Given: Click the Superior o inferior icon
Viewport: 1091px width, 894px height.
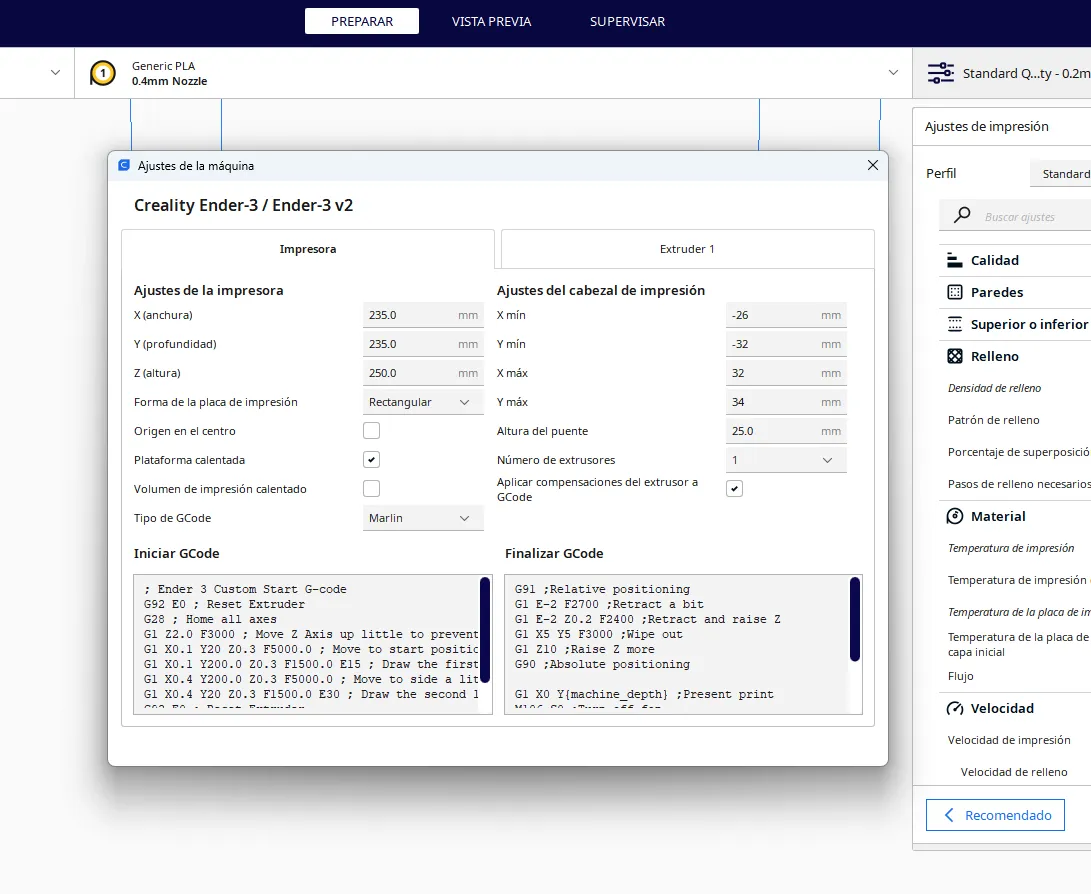Looking at the screenshot, I should [x=955, y=324].
